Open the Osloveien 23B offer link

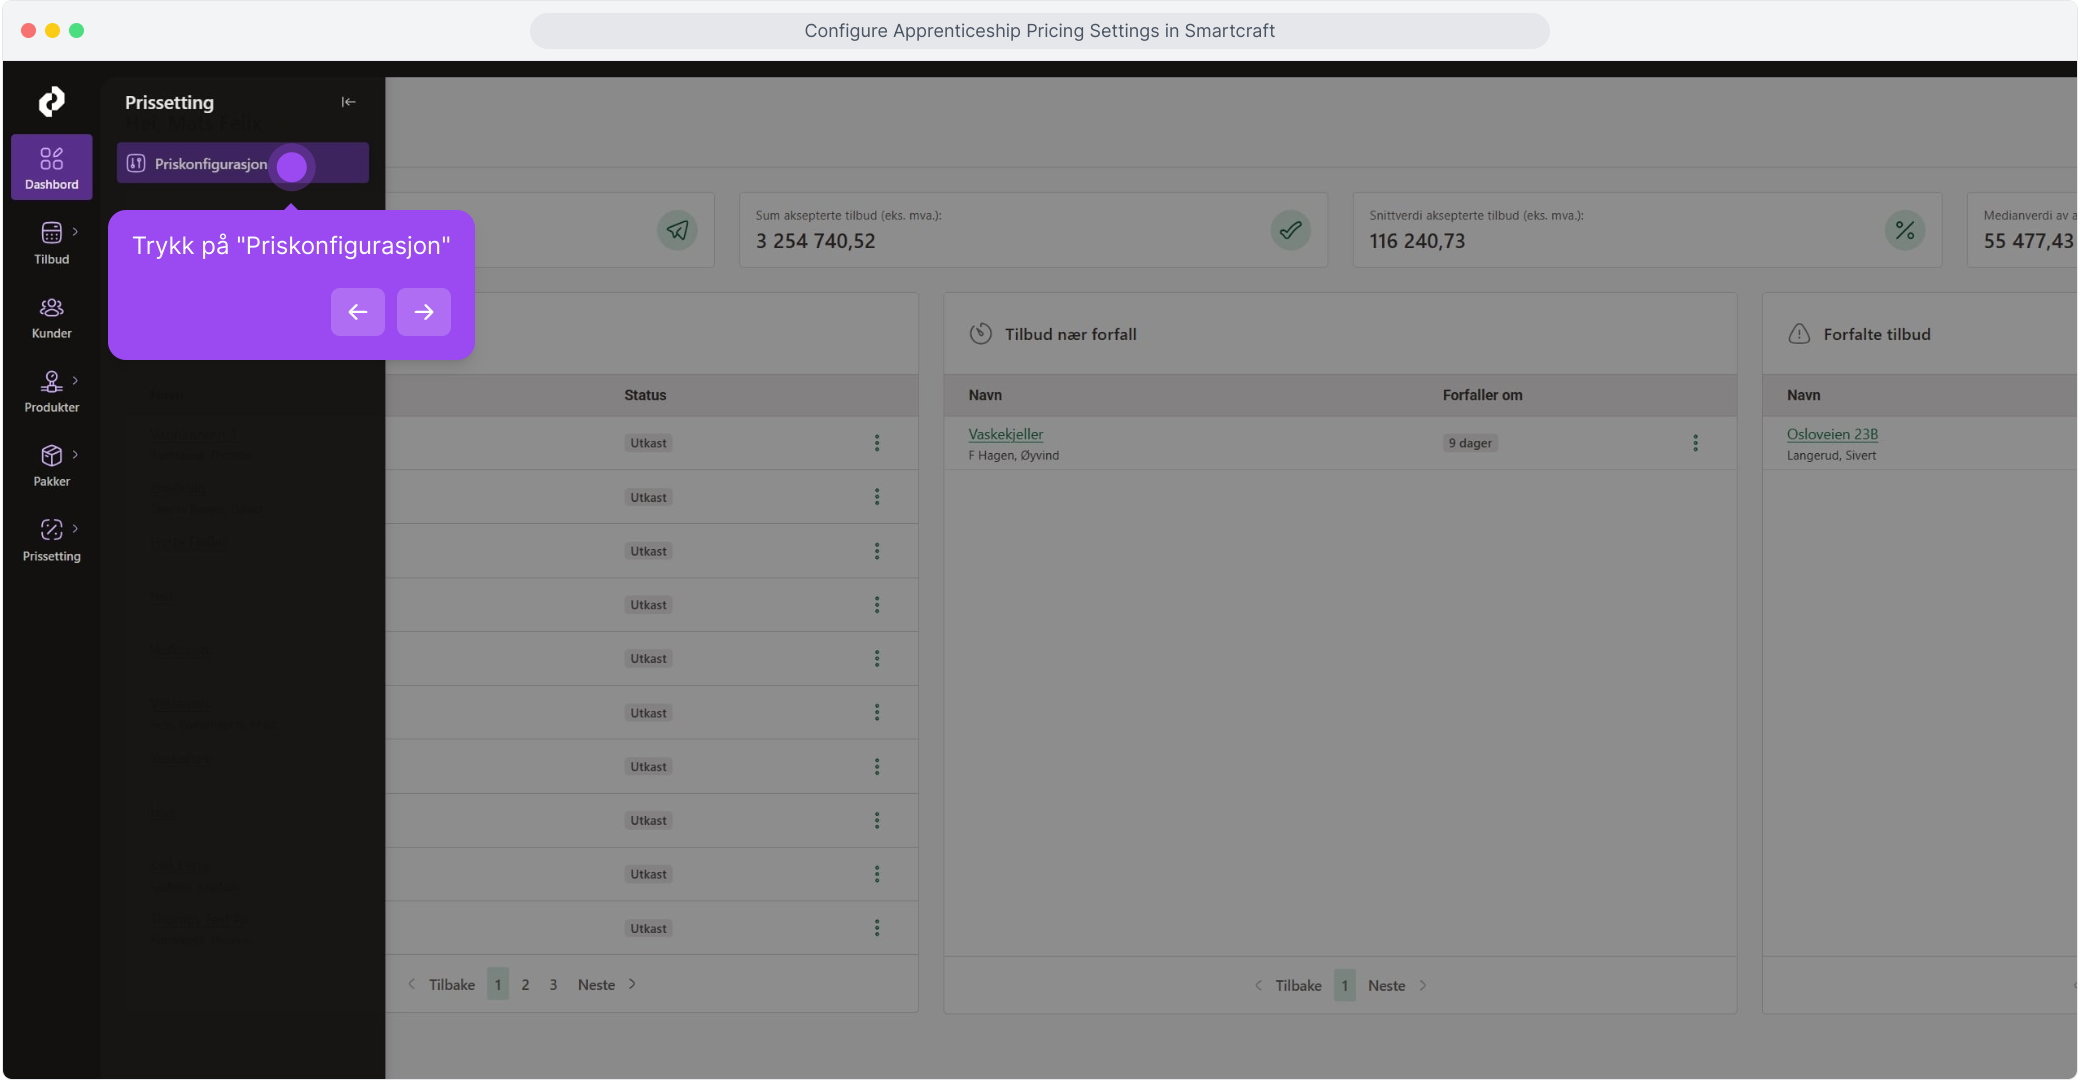(1832, 434)
